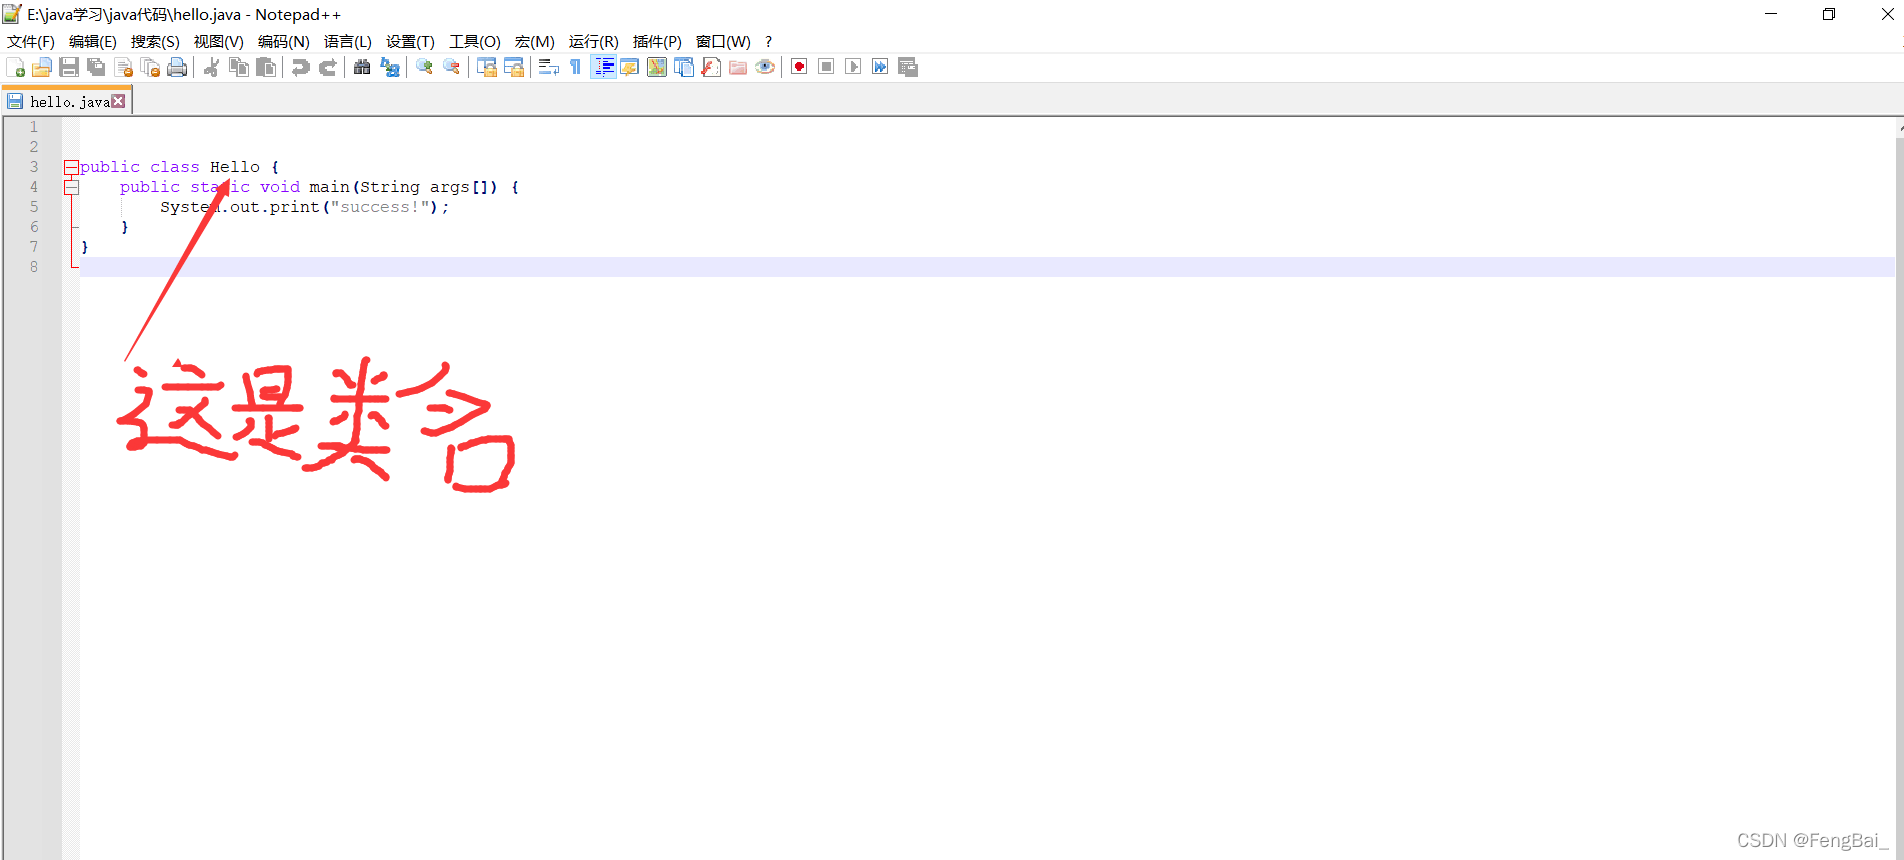Click the Save All toolbar icon
Screen dimensions: 1904x860
click(x=96, y=67)
